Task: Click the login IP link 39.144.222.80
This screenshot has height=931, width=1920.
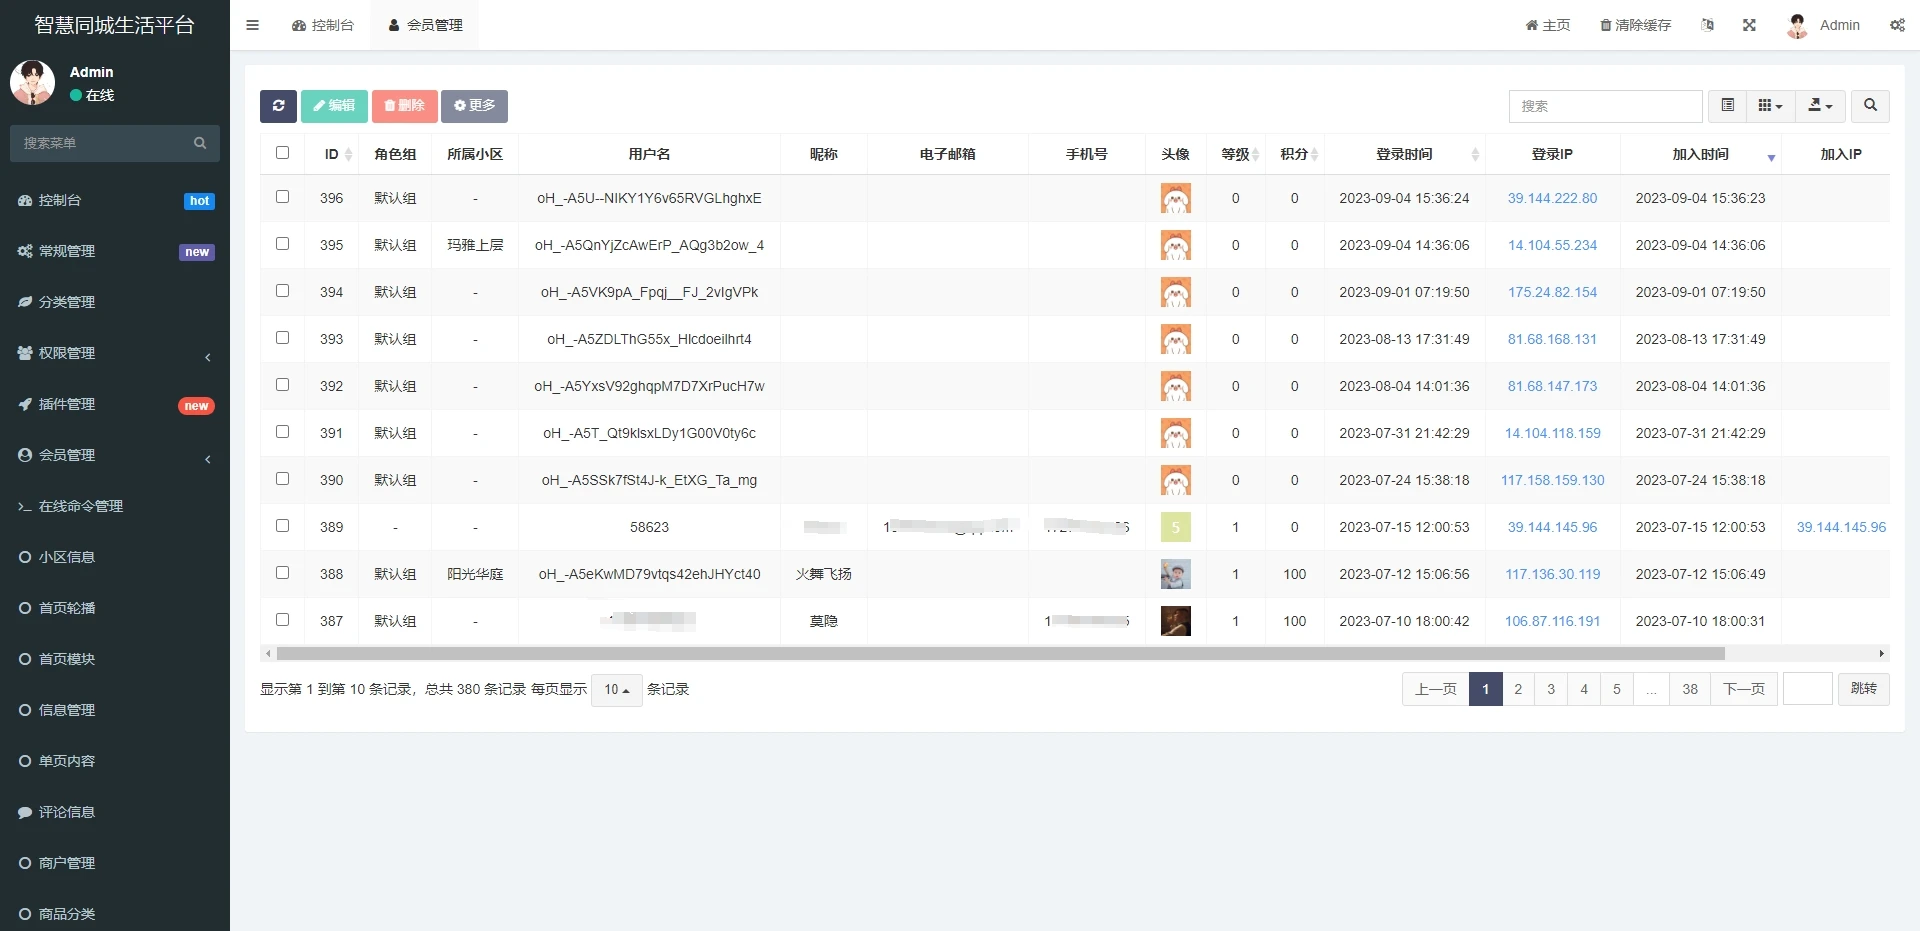Action: (1552, 198)
